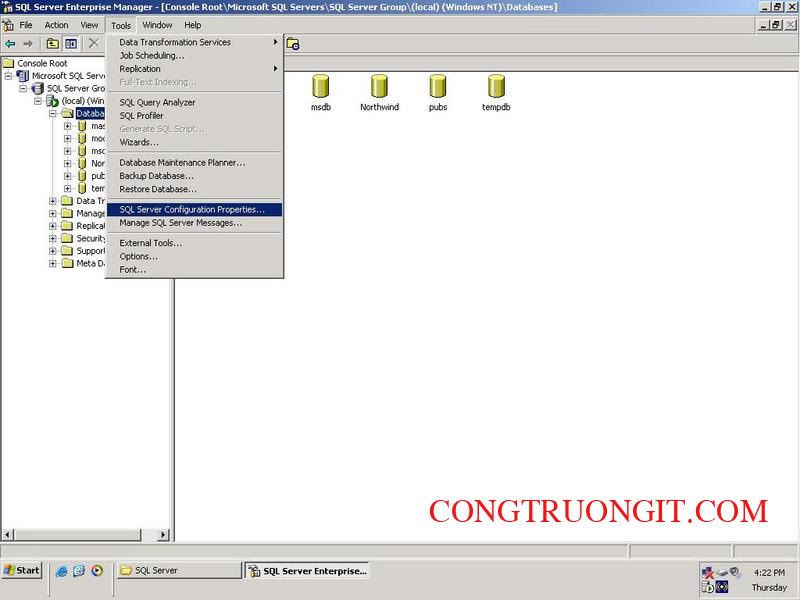The height and width of the screenshot is (600, 800).
Task: Click the Console Root folder icon
Action: pyautogui.click(x=9, y=63)
